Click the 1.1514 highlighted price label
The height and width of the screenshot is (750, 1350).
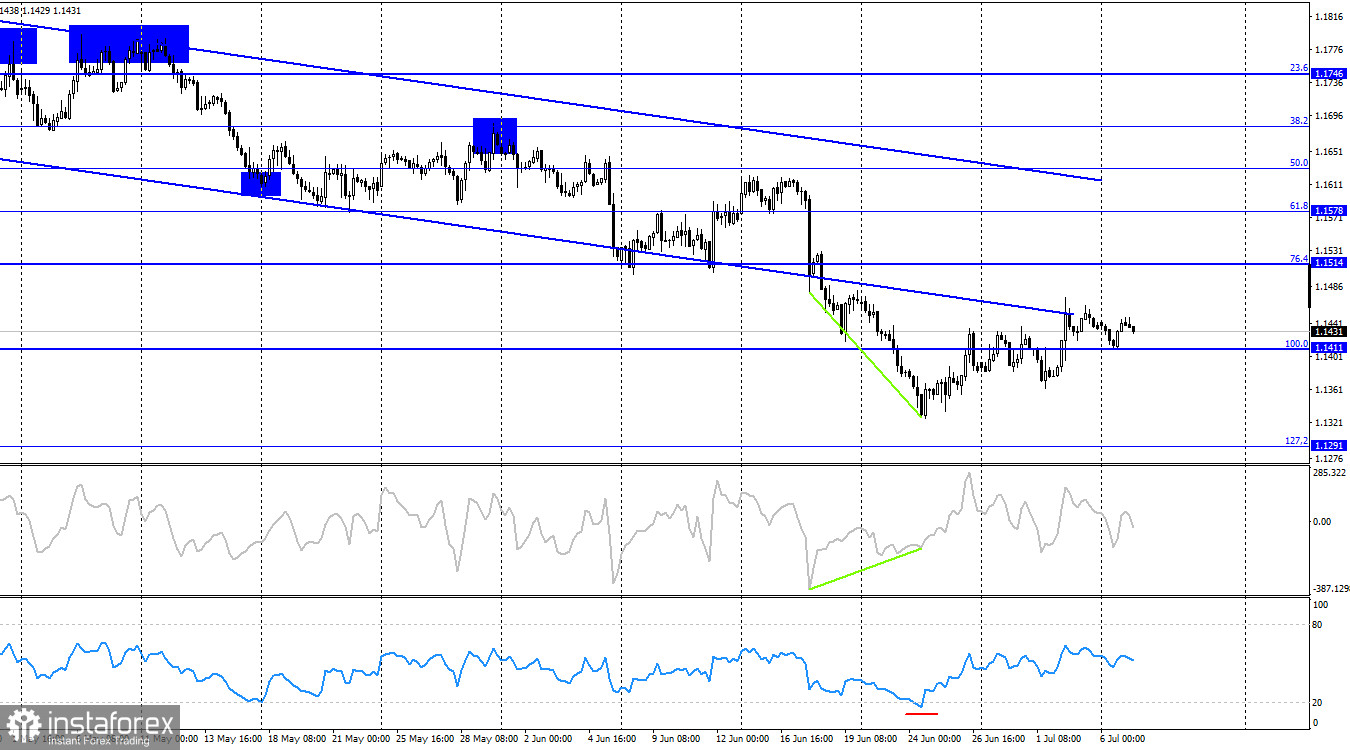tap(1328, 262)
